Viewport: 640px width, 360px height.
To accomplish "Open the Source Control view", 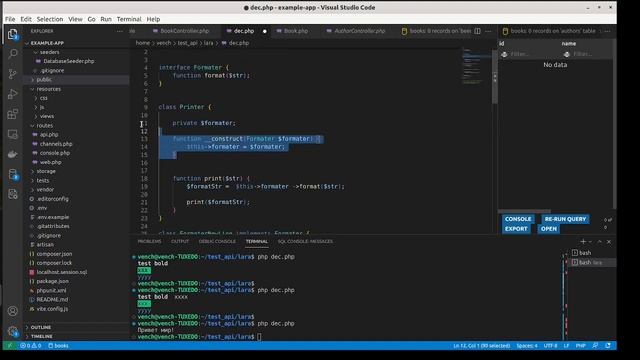I will (x=13, y=74).
